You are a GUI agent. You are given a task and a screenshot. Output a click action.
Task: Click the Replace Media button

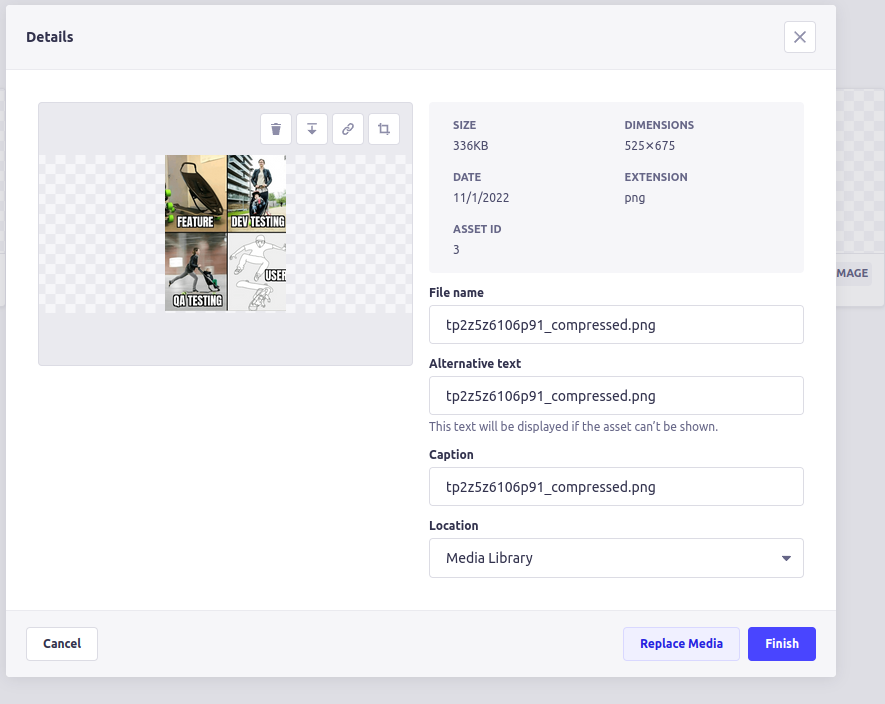[x=681, y=643]
